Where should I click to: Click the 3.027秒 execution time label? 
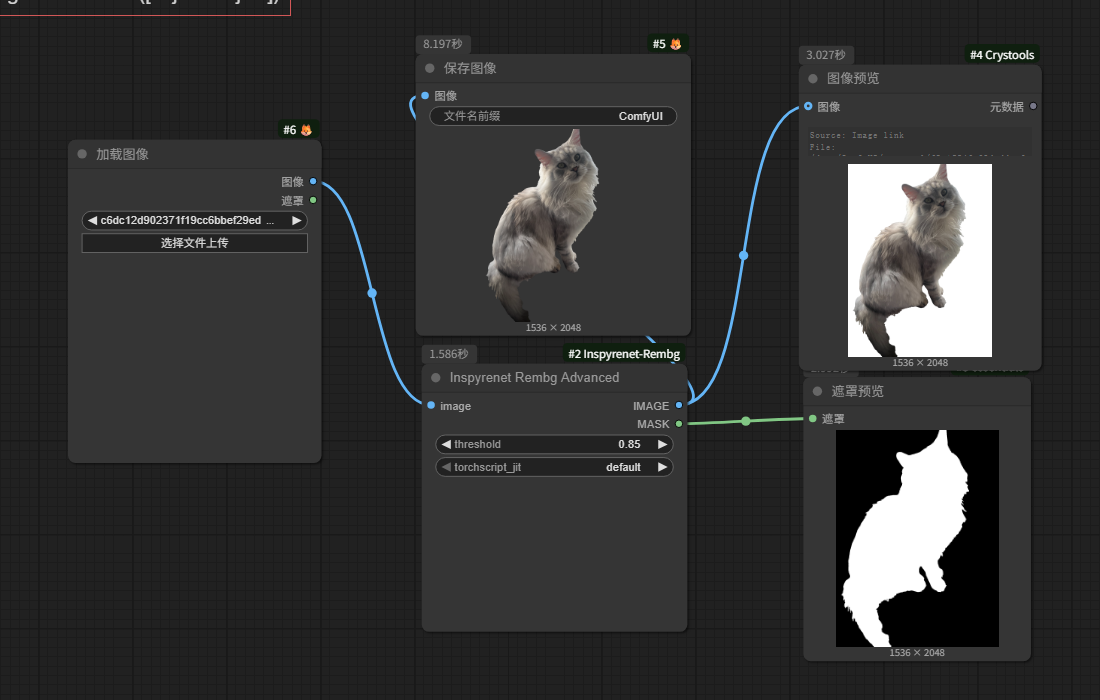coord(826,55)
